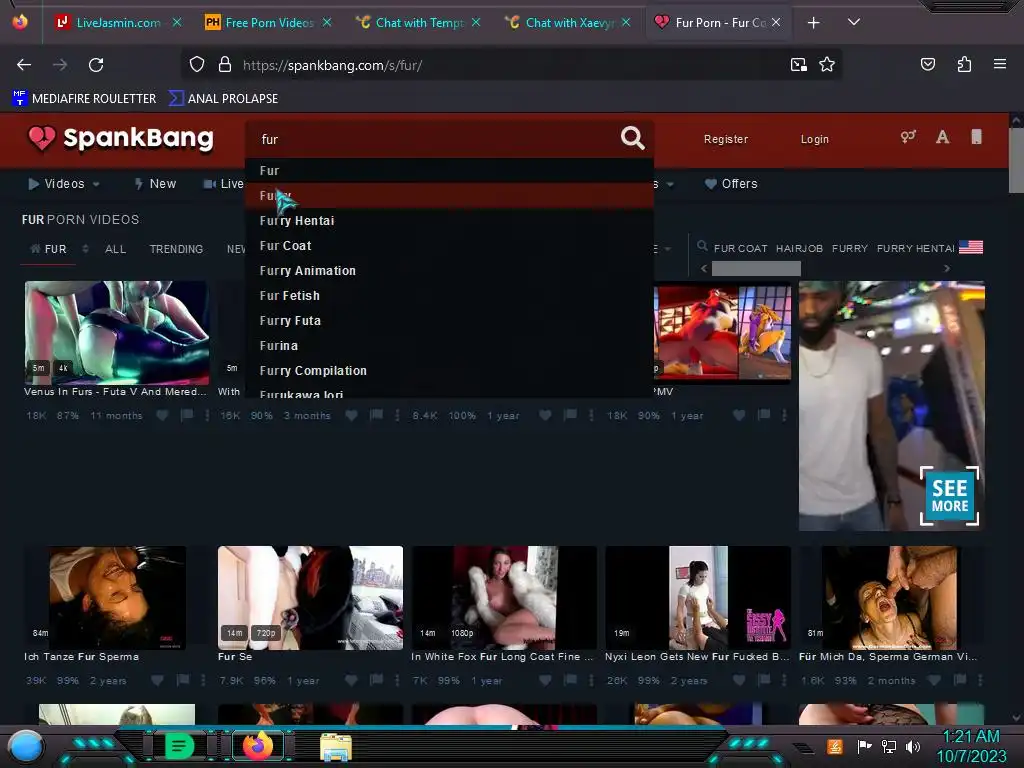Click the tag list horizontal scrollbar
This screenshot has width=1024, height=768.
[x=756, y=268]
